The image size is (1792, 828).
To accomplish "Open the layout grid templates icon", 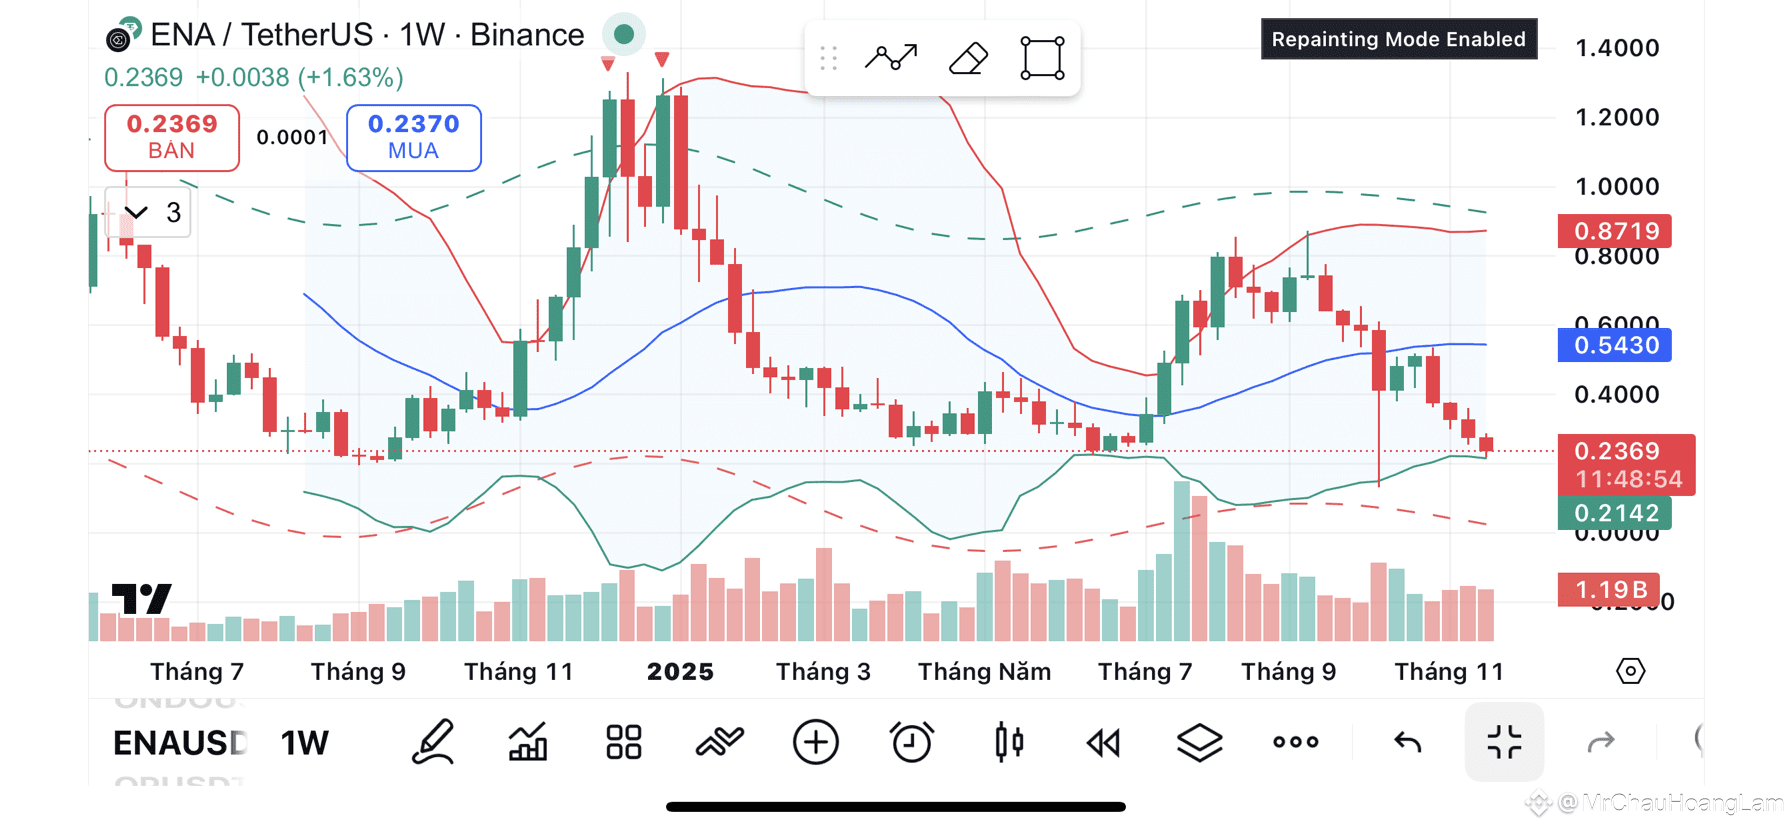I will click(x=624, y=742).
